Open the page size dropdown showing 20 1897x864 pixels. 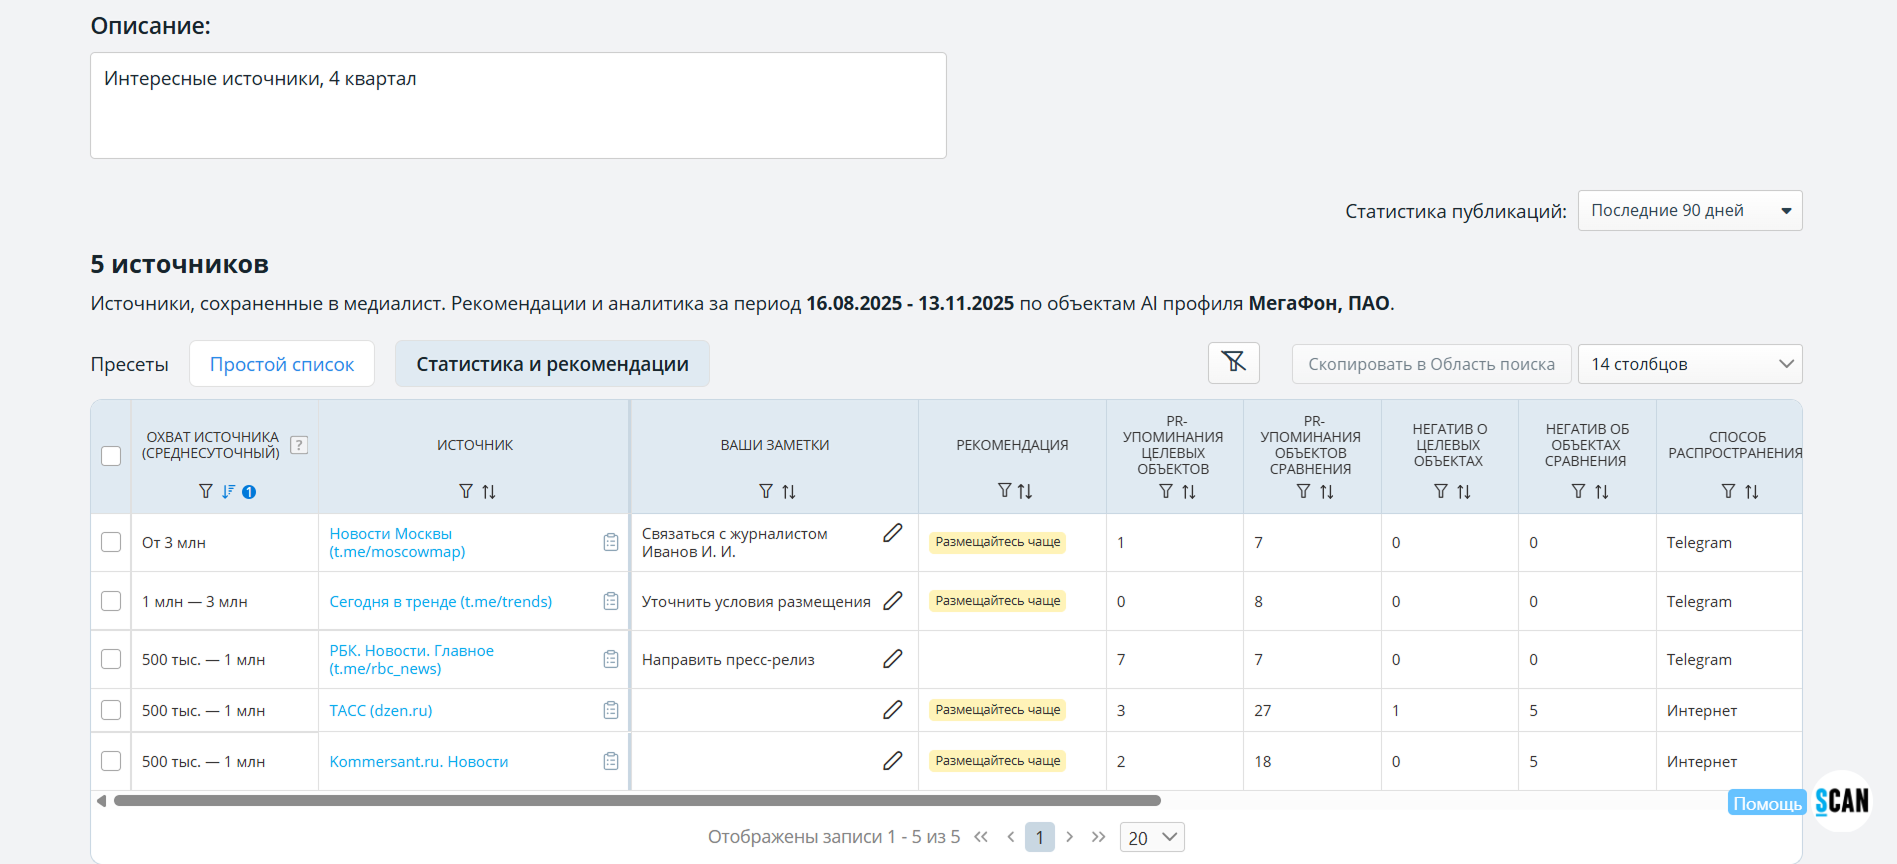[1152, 838]
